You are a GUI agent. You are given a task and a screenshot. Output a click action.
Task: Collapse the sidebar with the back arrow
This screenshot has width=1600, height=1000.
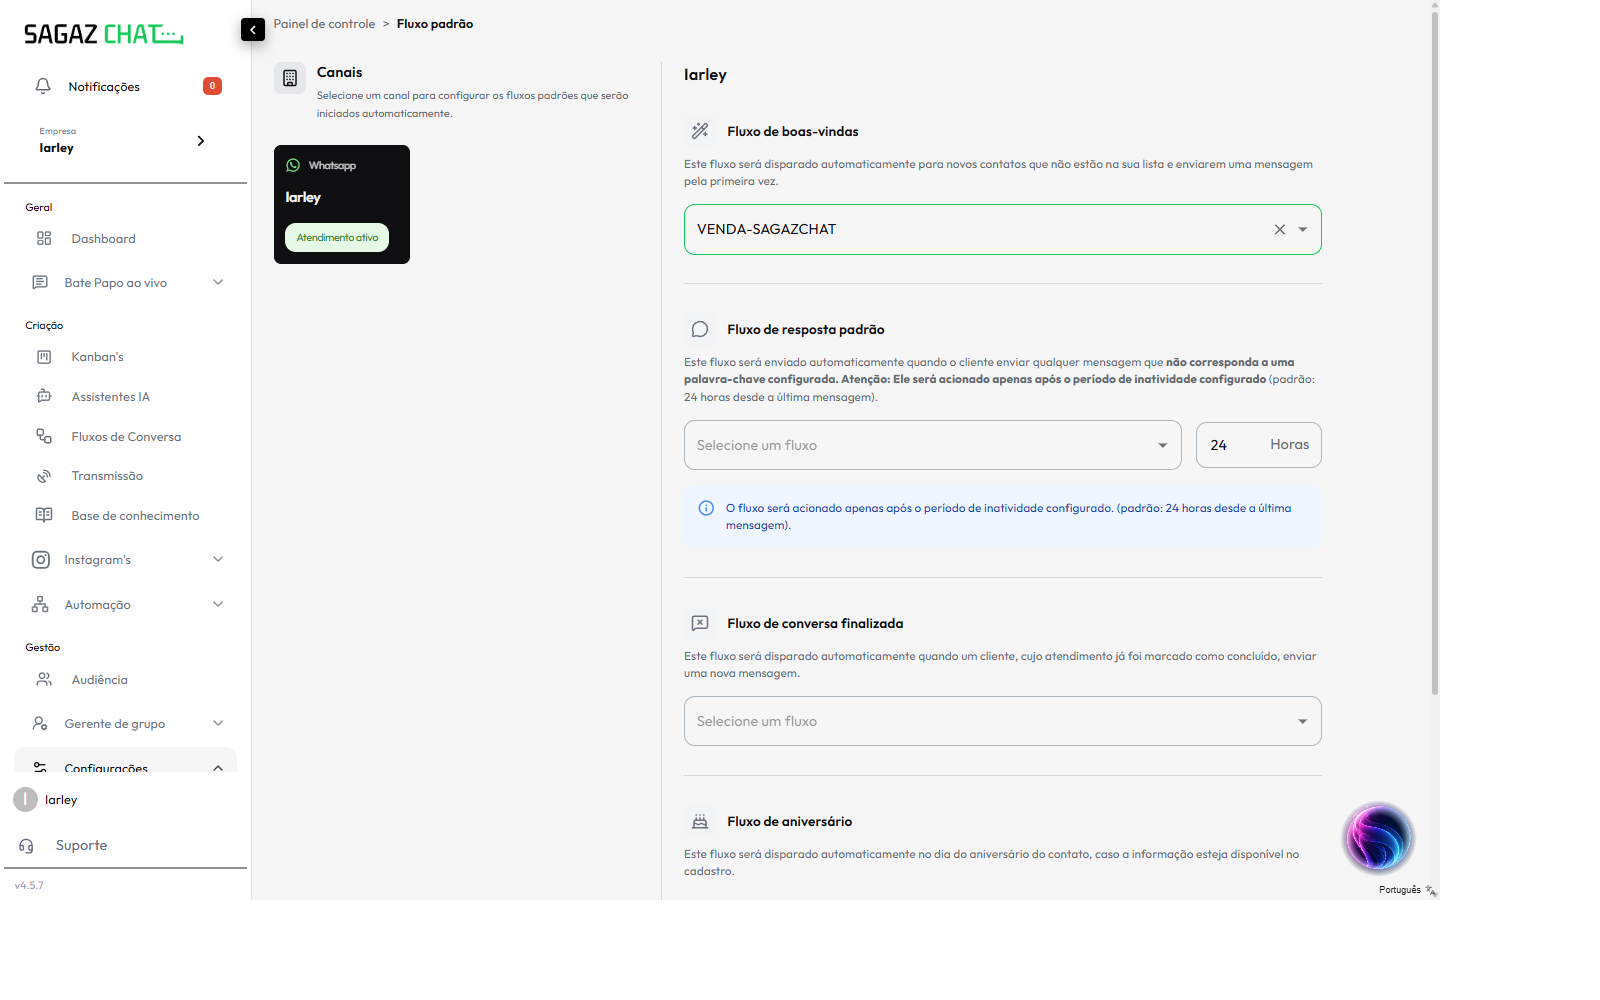click(x=253, y=30)
